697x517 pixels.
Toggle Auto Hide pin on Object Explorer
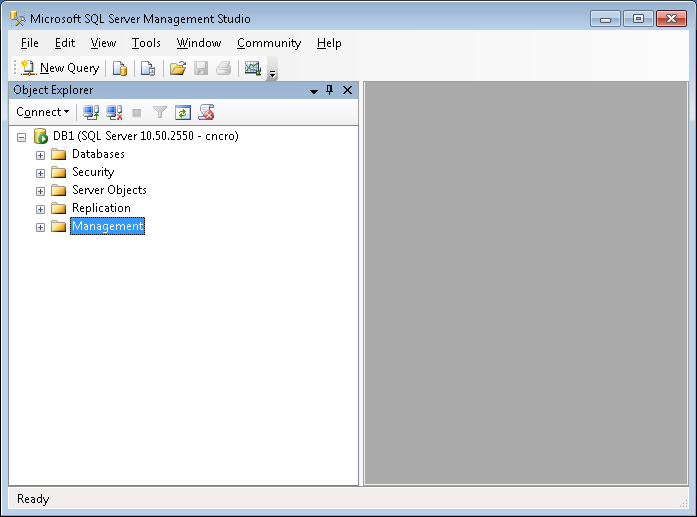point(329,90)
